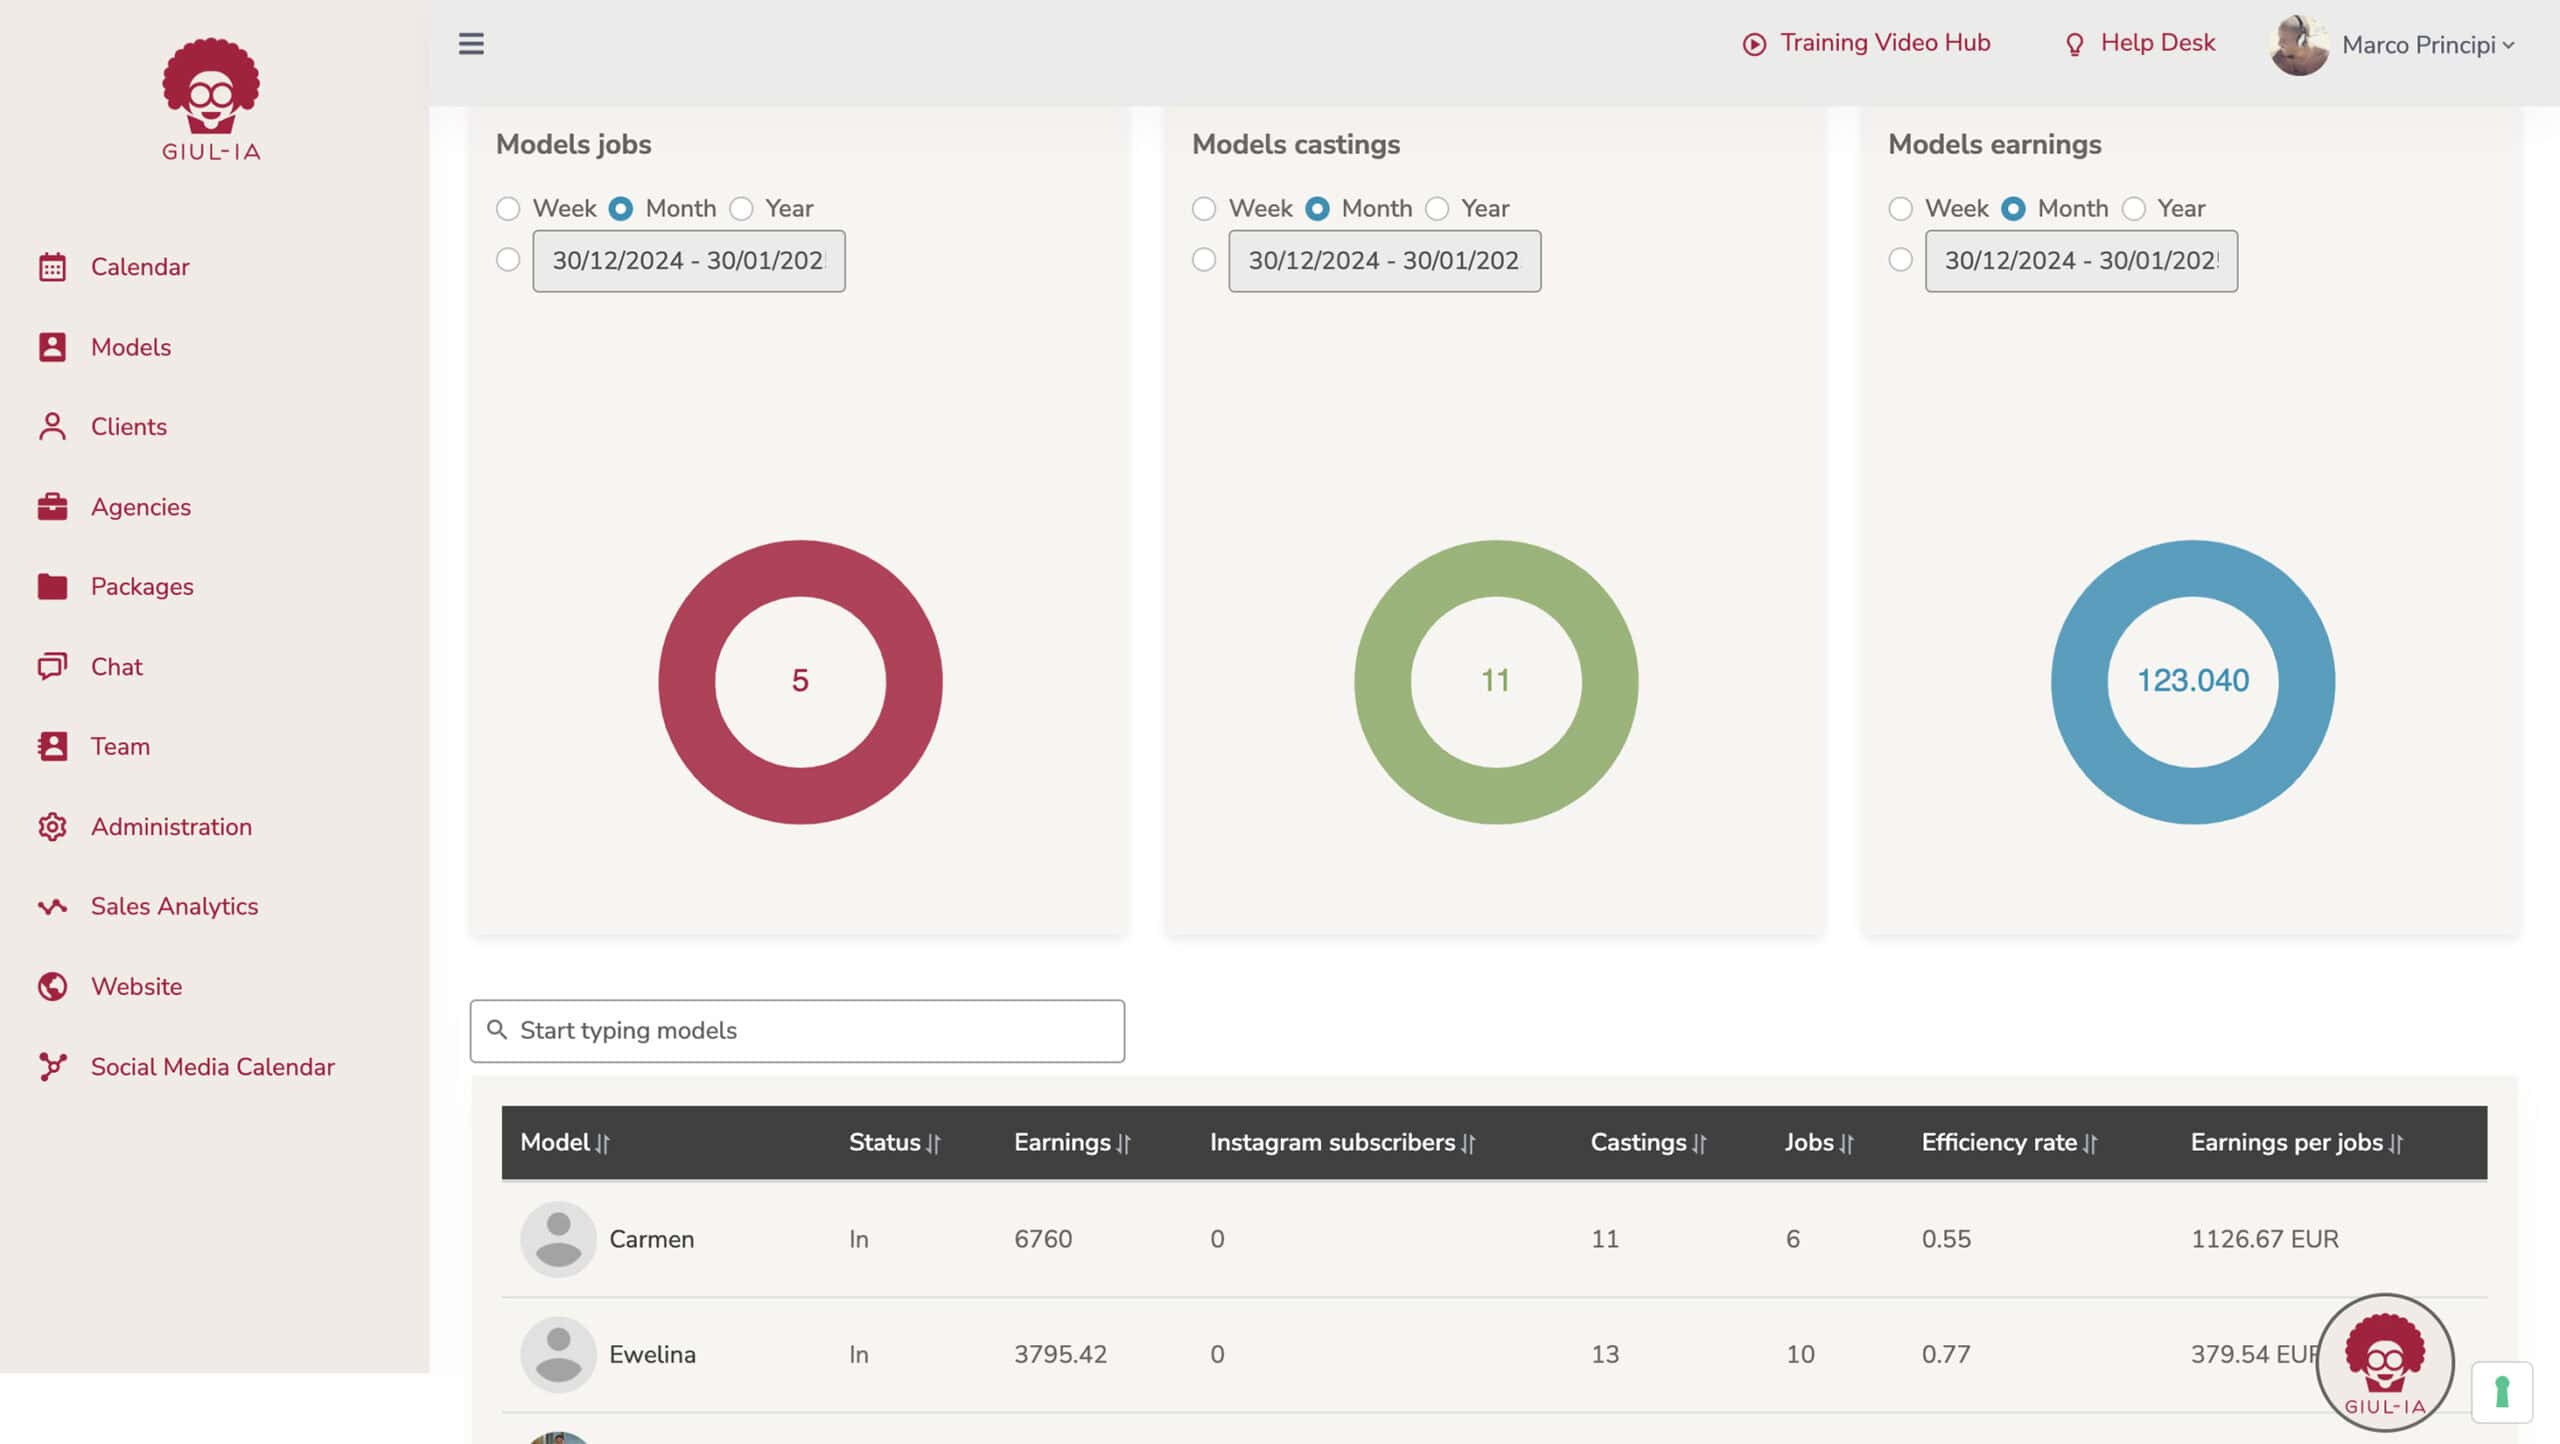Screen dimensions: 2560x1444
Task: Open the date range picker in Models earnings
Action: [2081, 261]
